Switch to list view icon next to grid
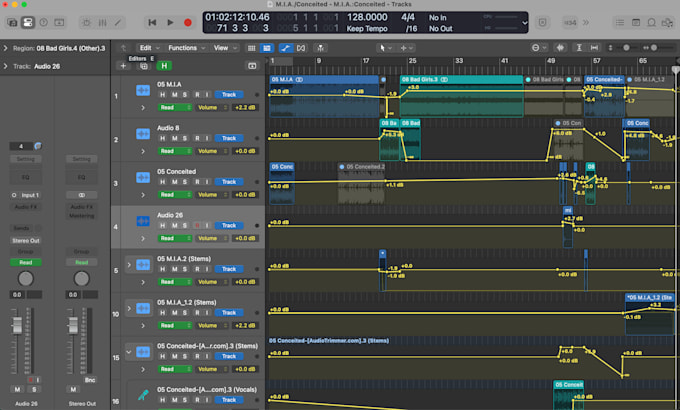 tap(267, 48)
